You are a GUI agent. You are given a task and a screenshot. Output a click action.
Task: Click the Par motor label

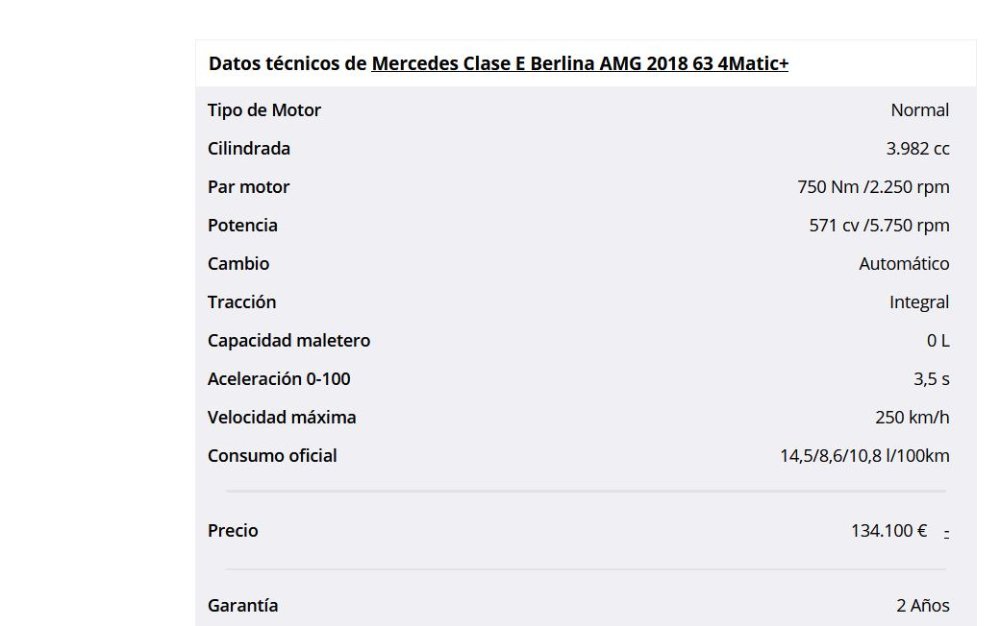(x=248, y=187)
